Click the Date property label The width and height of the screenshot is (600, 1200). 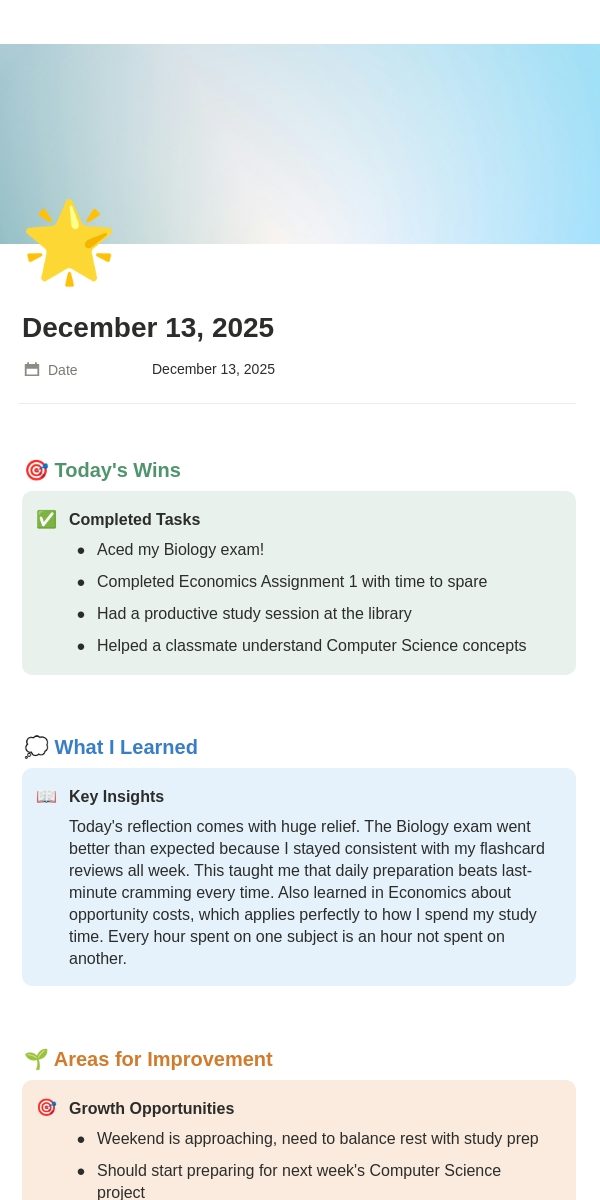pyautogui.click(x=62, y=370)
